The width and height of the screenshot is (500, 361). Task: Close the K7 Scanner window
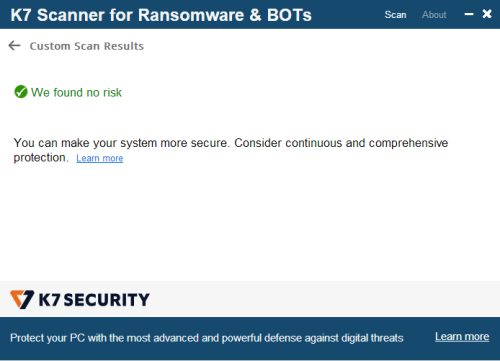coord(487,14)
